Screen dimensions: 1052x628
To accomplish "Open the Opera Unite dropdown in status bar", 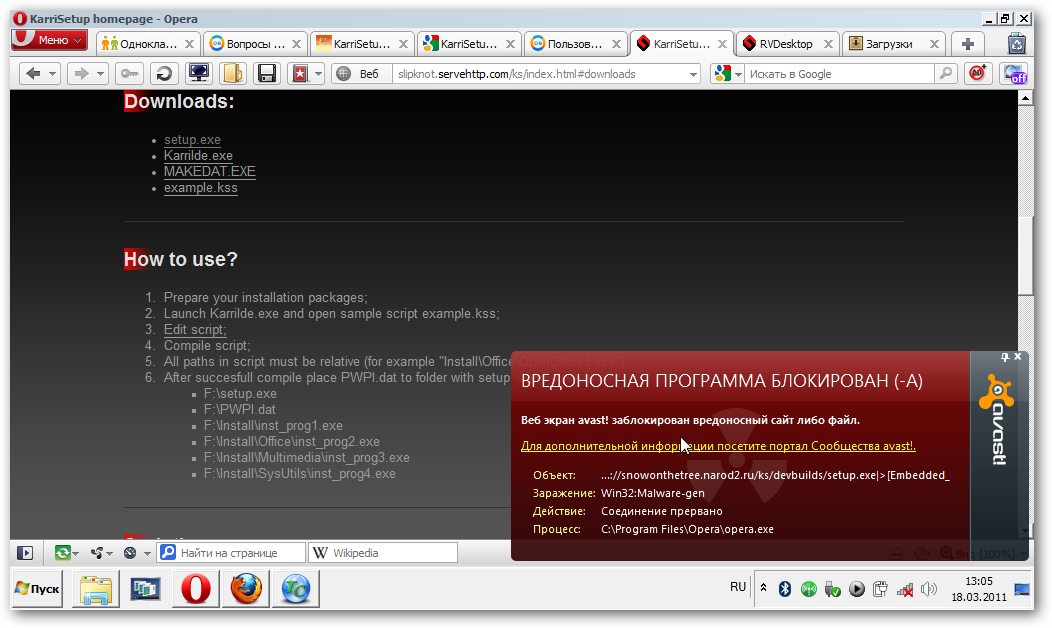I will point(102,553).
